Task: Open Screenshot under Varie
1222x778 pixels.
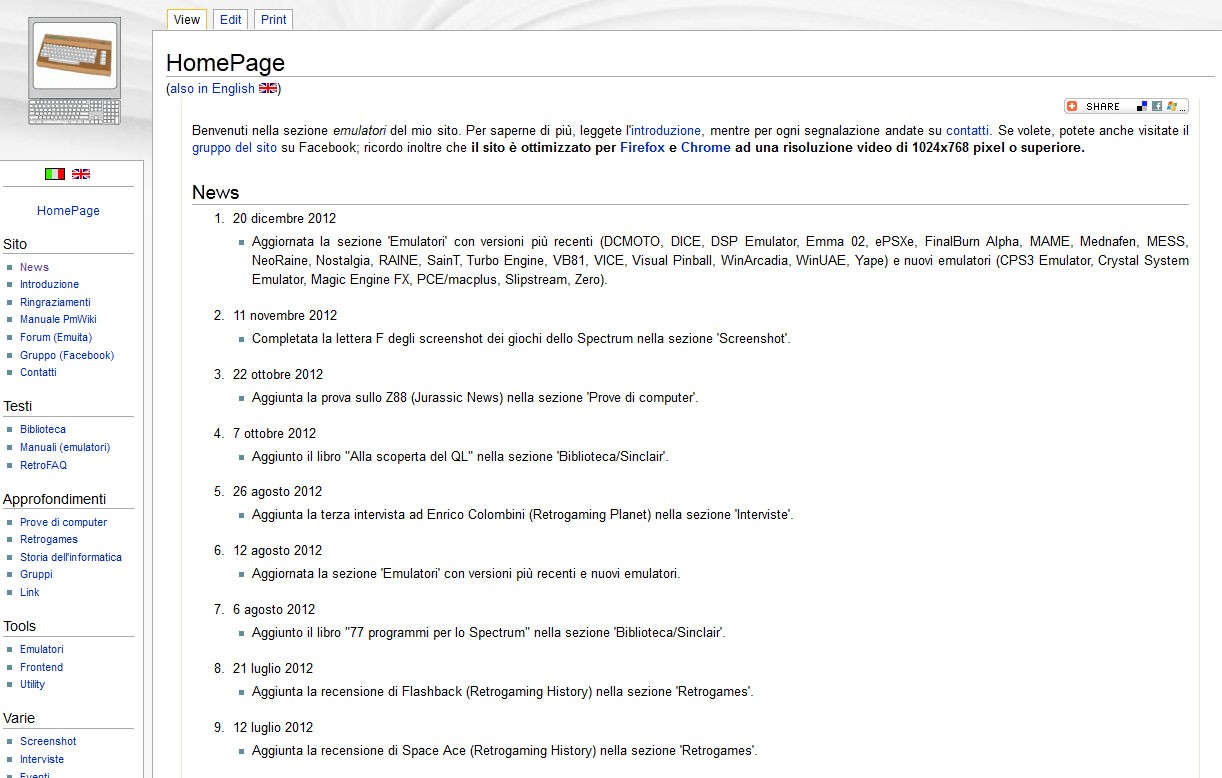Action: pos(48,741)
